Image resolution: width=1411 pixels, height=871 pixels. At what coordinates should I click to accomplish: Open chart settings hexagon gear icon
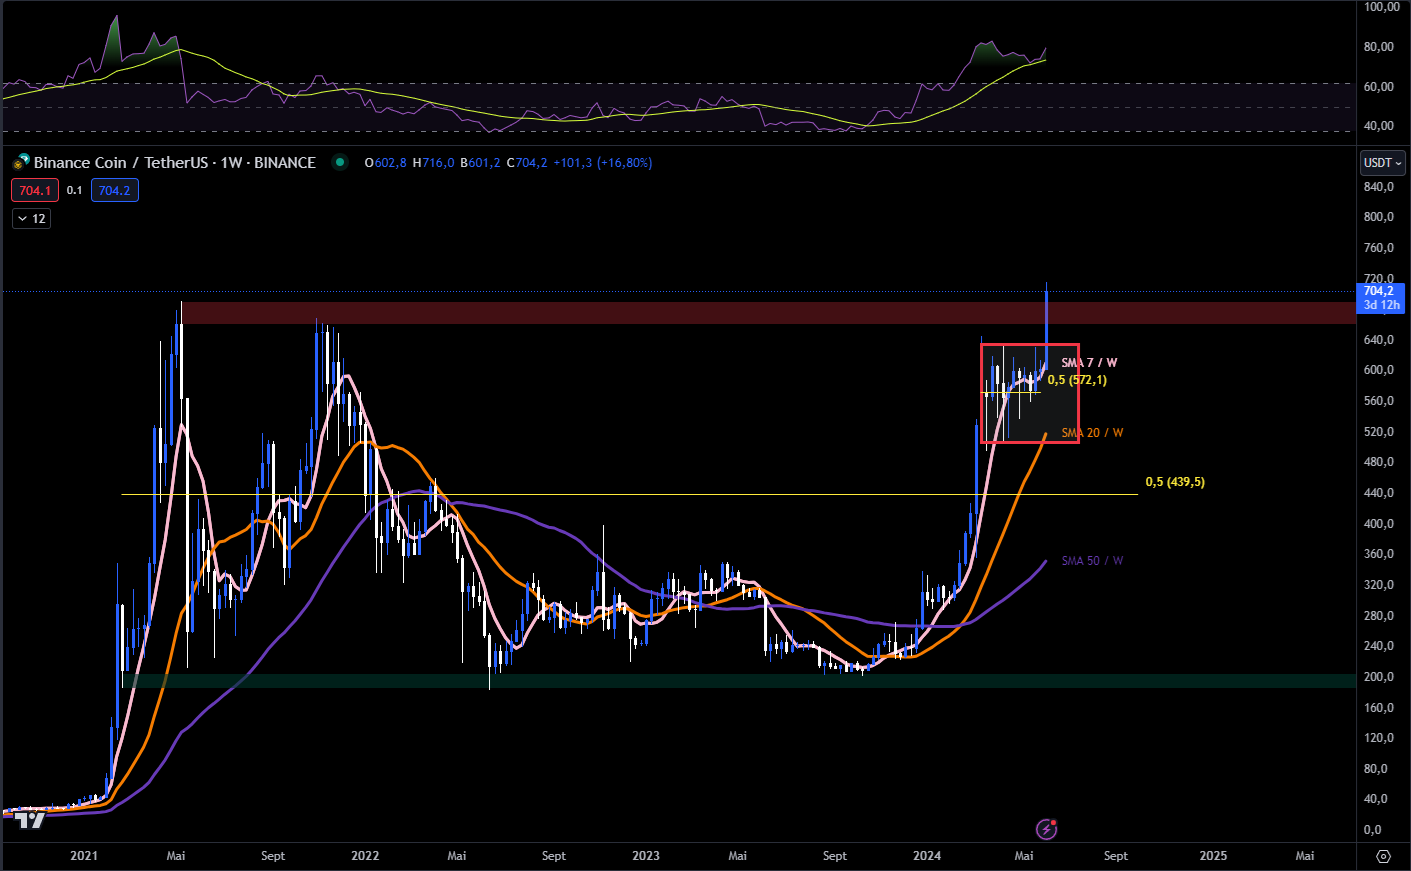pyautogui.click(x=1383, y=856)
